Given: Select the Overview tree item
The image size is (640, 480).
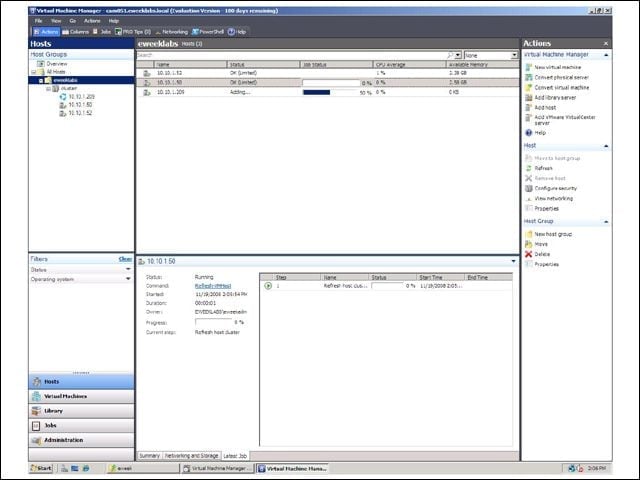Looking at the screenshot, I should tap(57, 64).
